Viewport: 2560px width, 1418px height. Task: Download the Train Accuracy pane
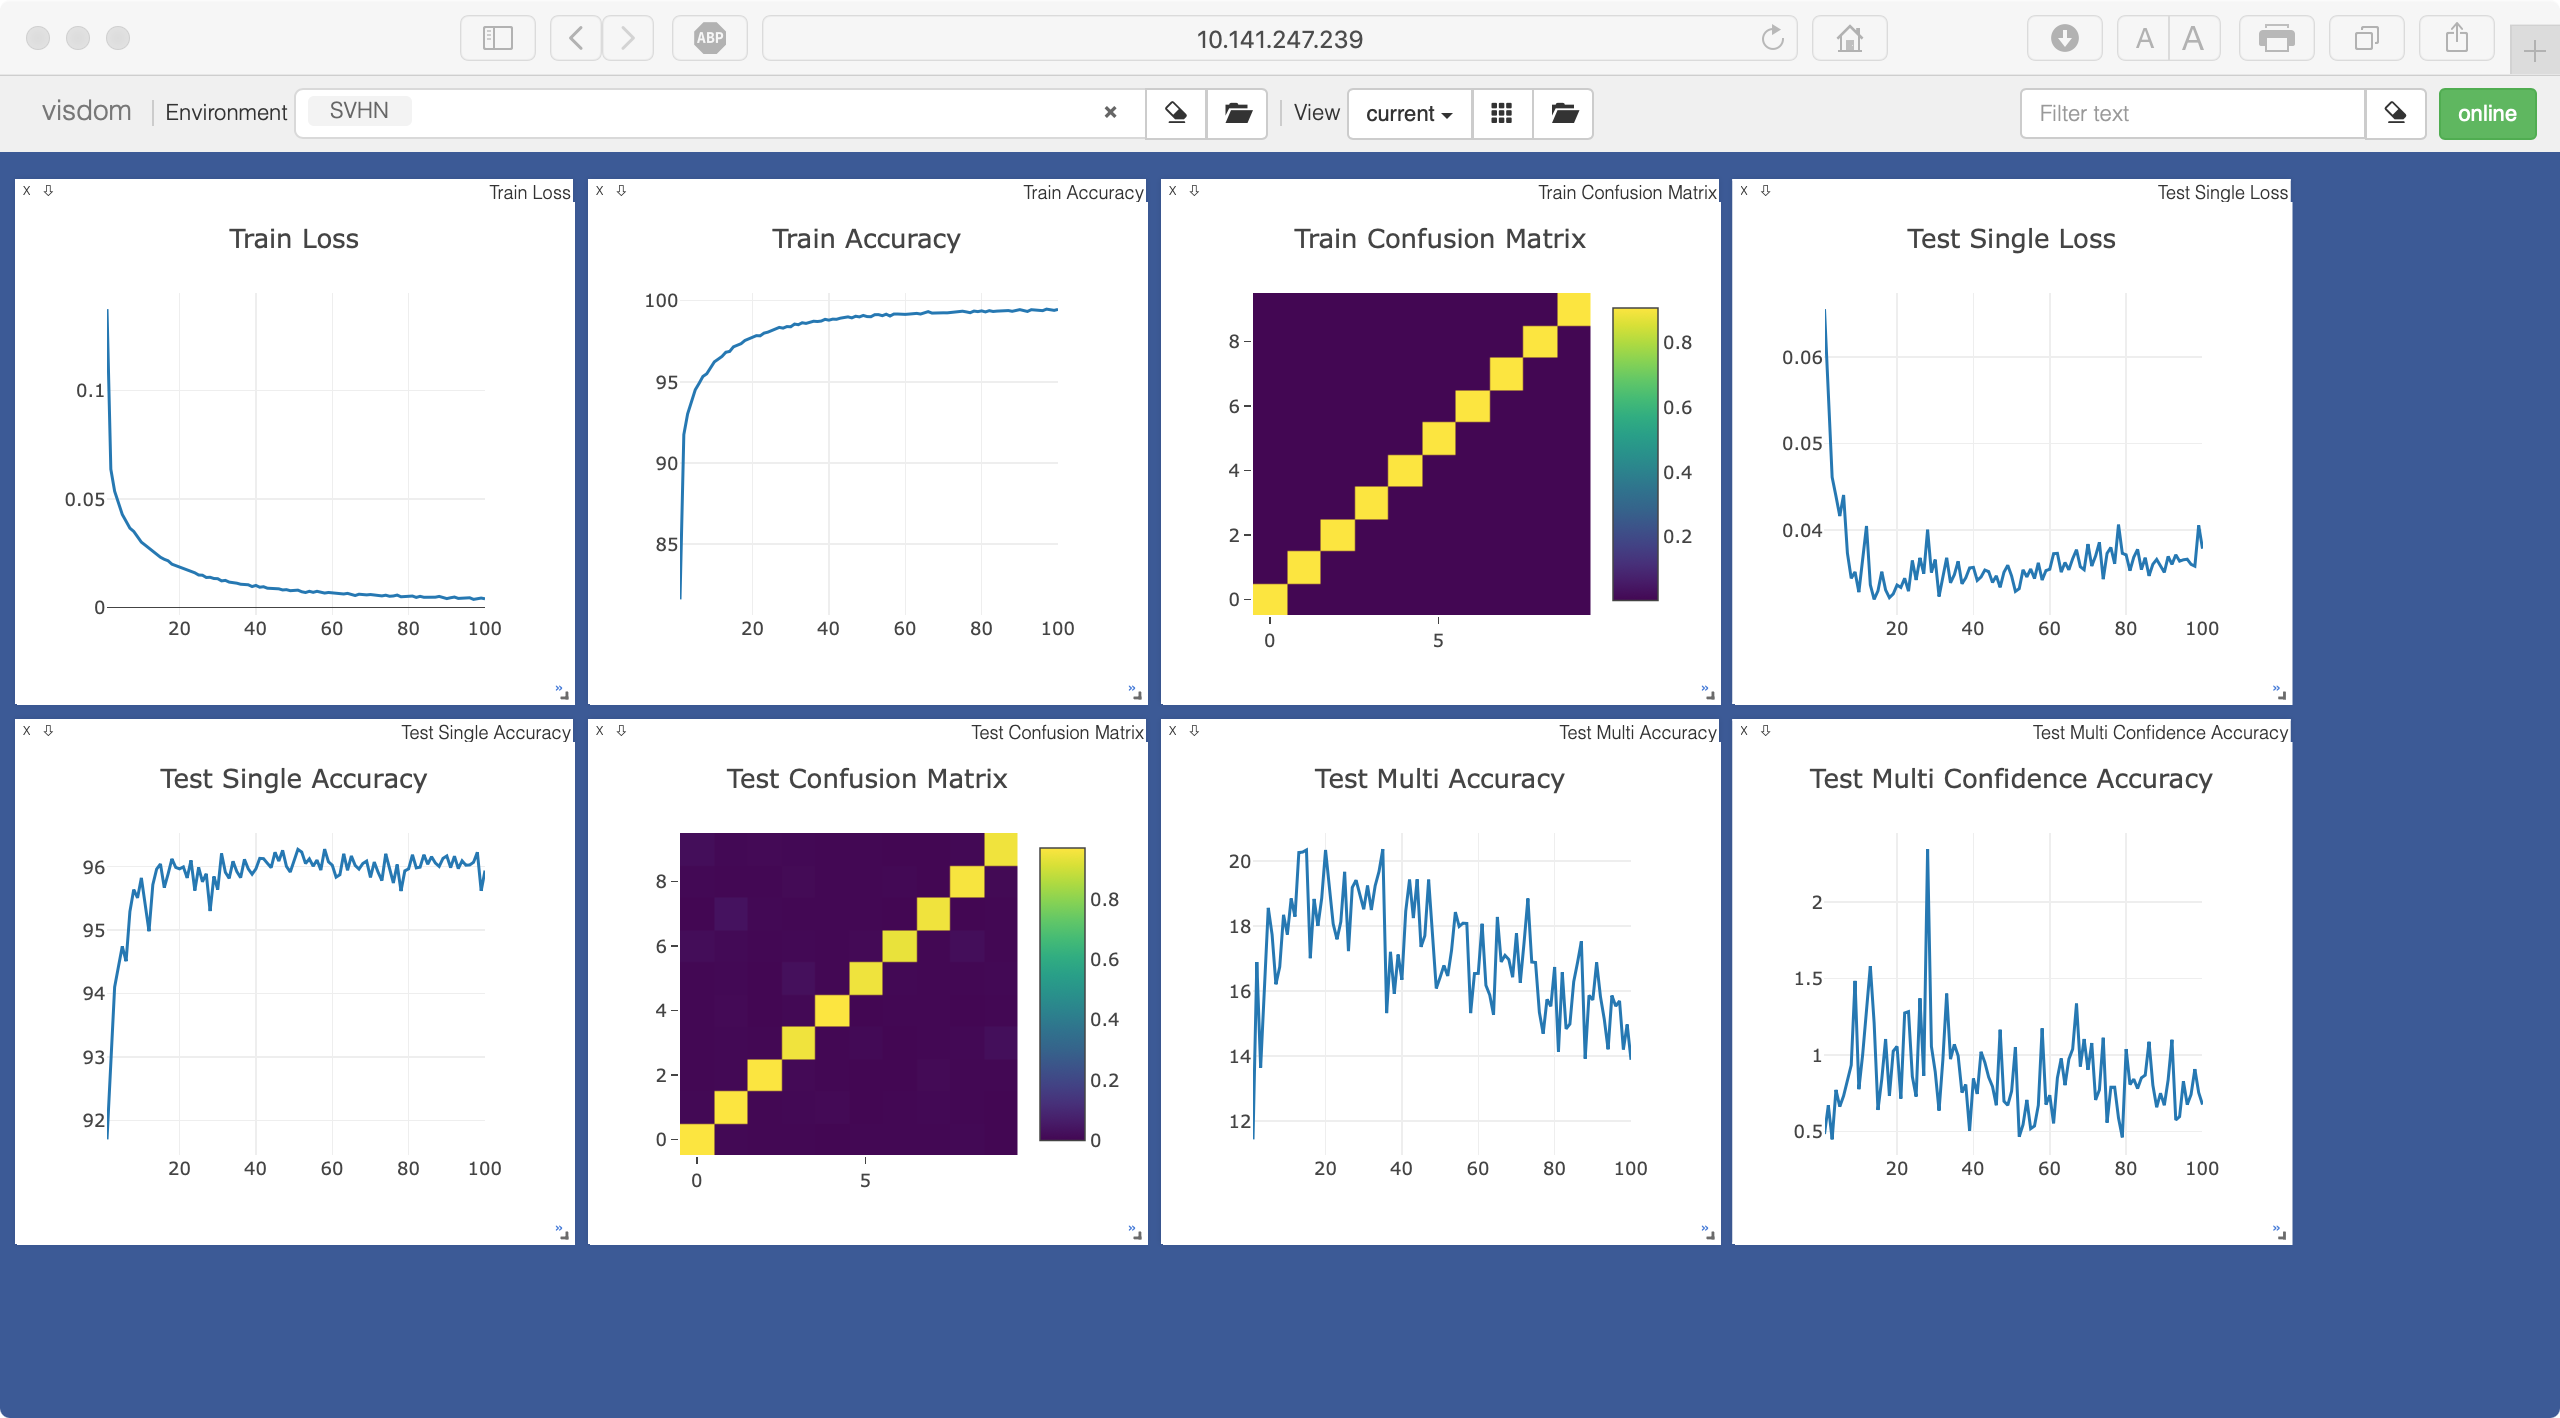[621, 191]
